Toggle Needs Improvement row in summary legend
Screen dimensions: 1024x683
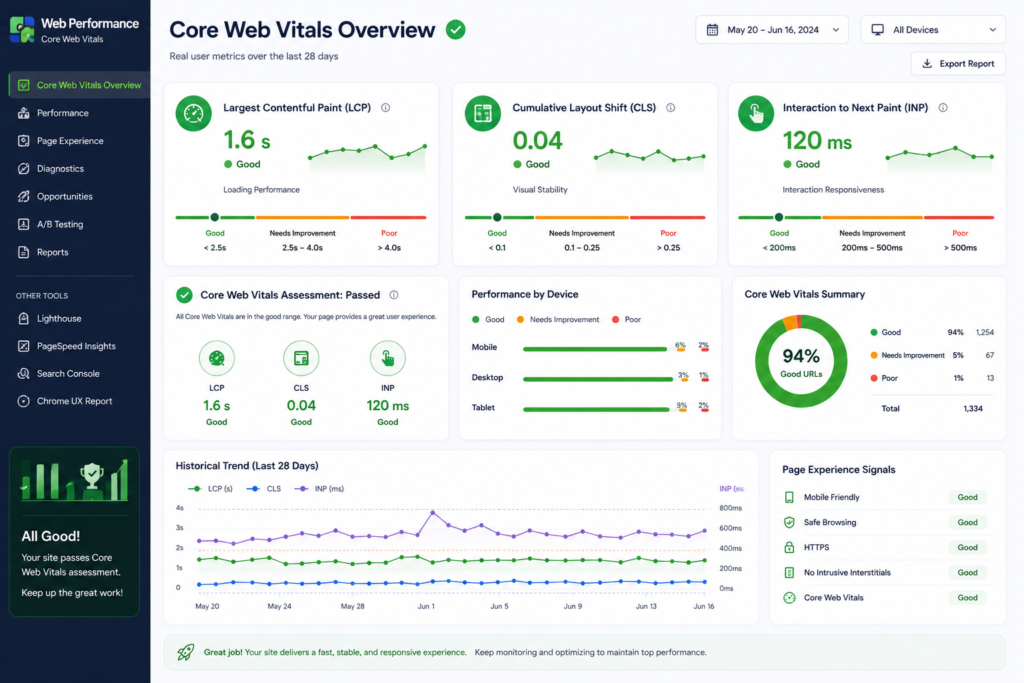click(932, 355)
